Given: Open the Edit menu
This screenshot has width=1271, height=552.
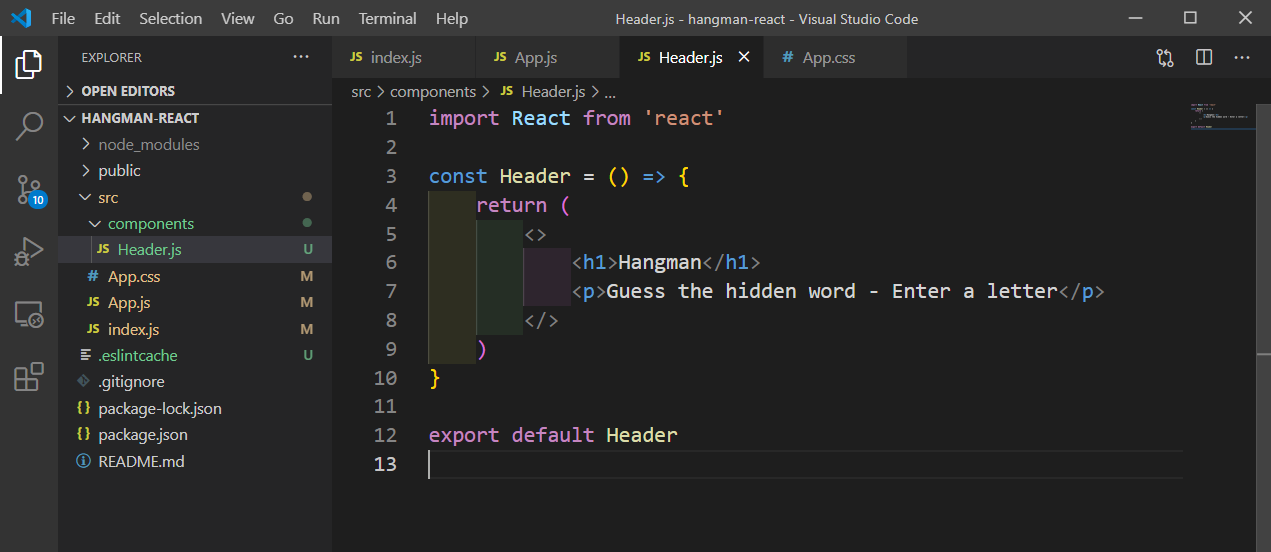Looking at the screenshot, I should click(x=107, y=18).
